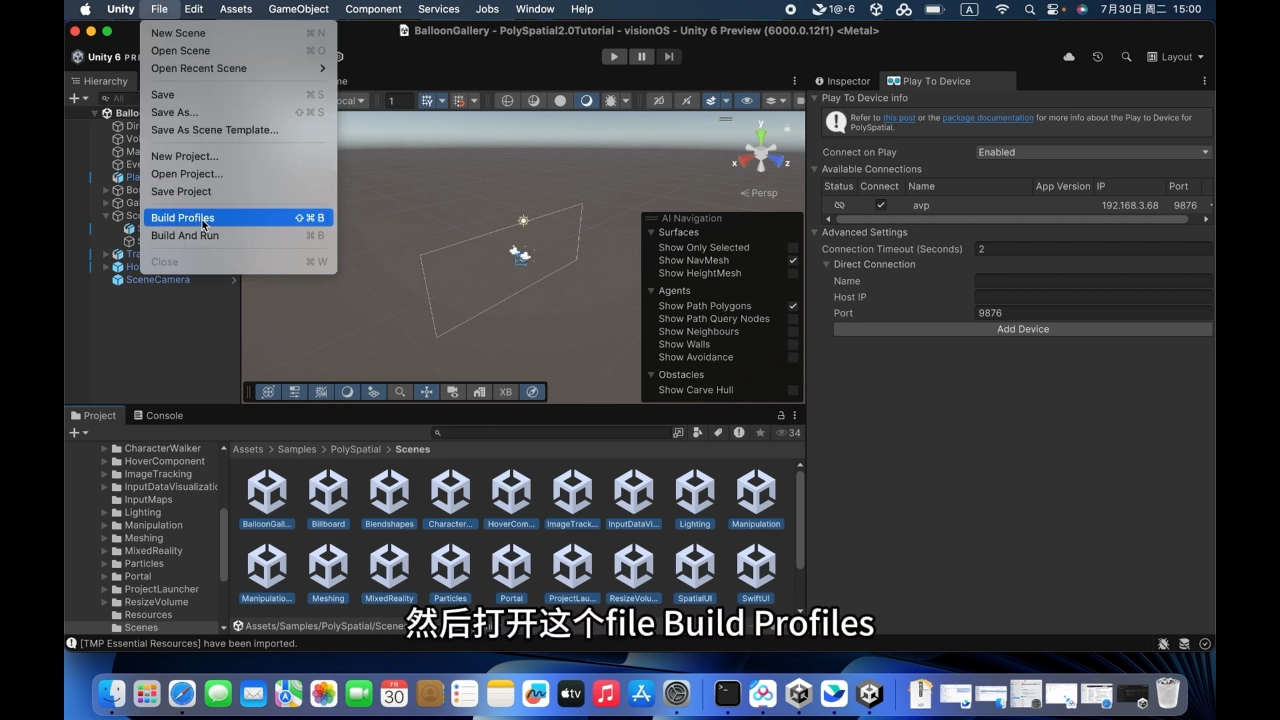
Task: Enable Show Only Selected checkbox
Action: [x=793, y=247]
